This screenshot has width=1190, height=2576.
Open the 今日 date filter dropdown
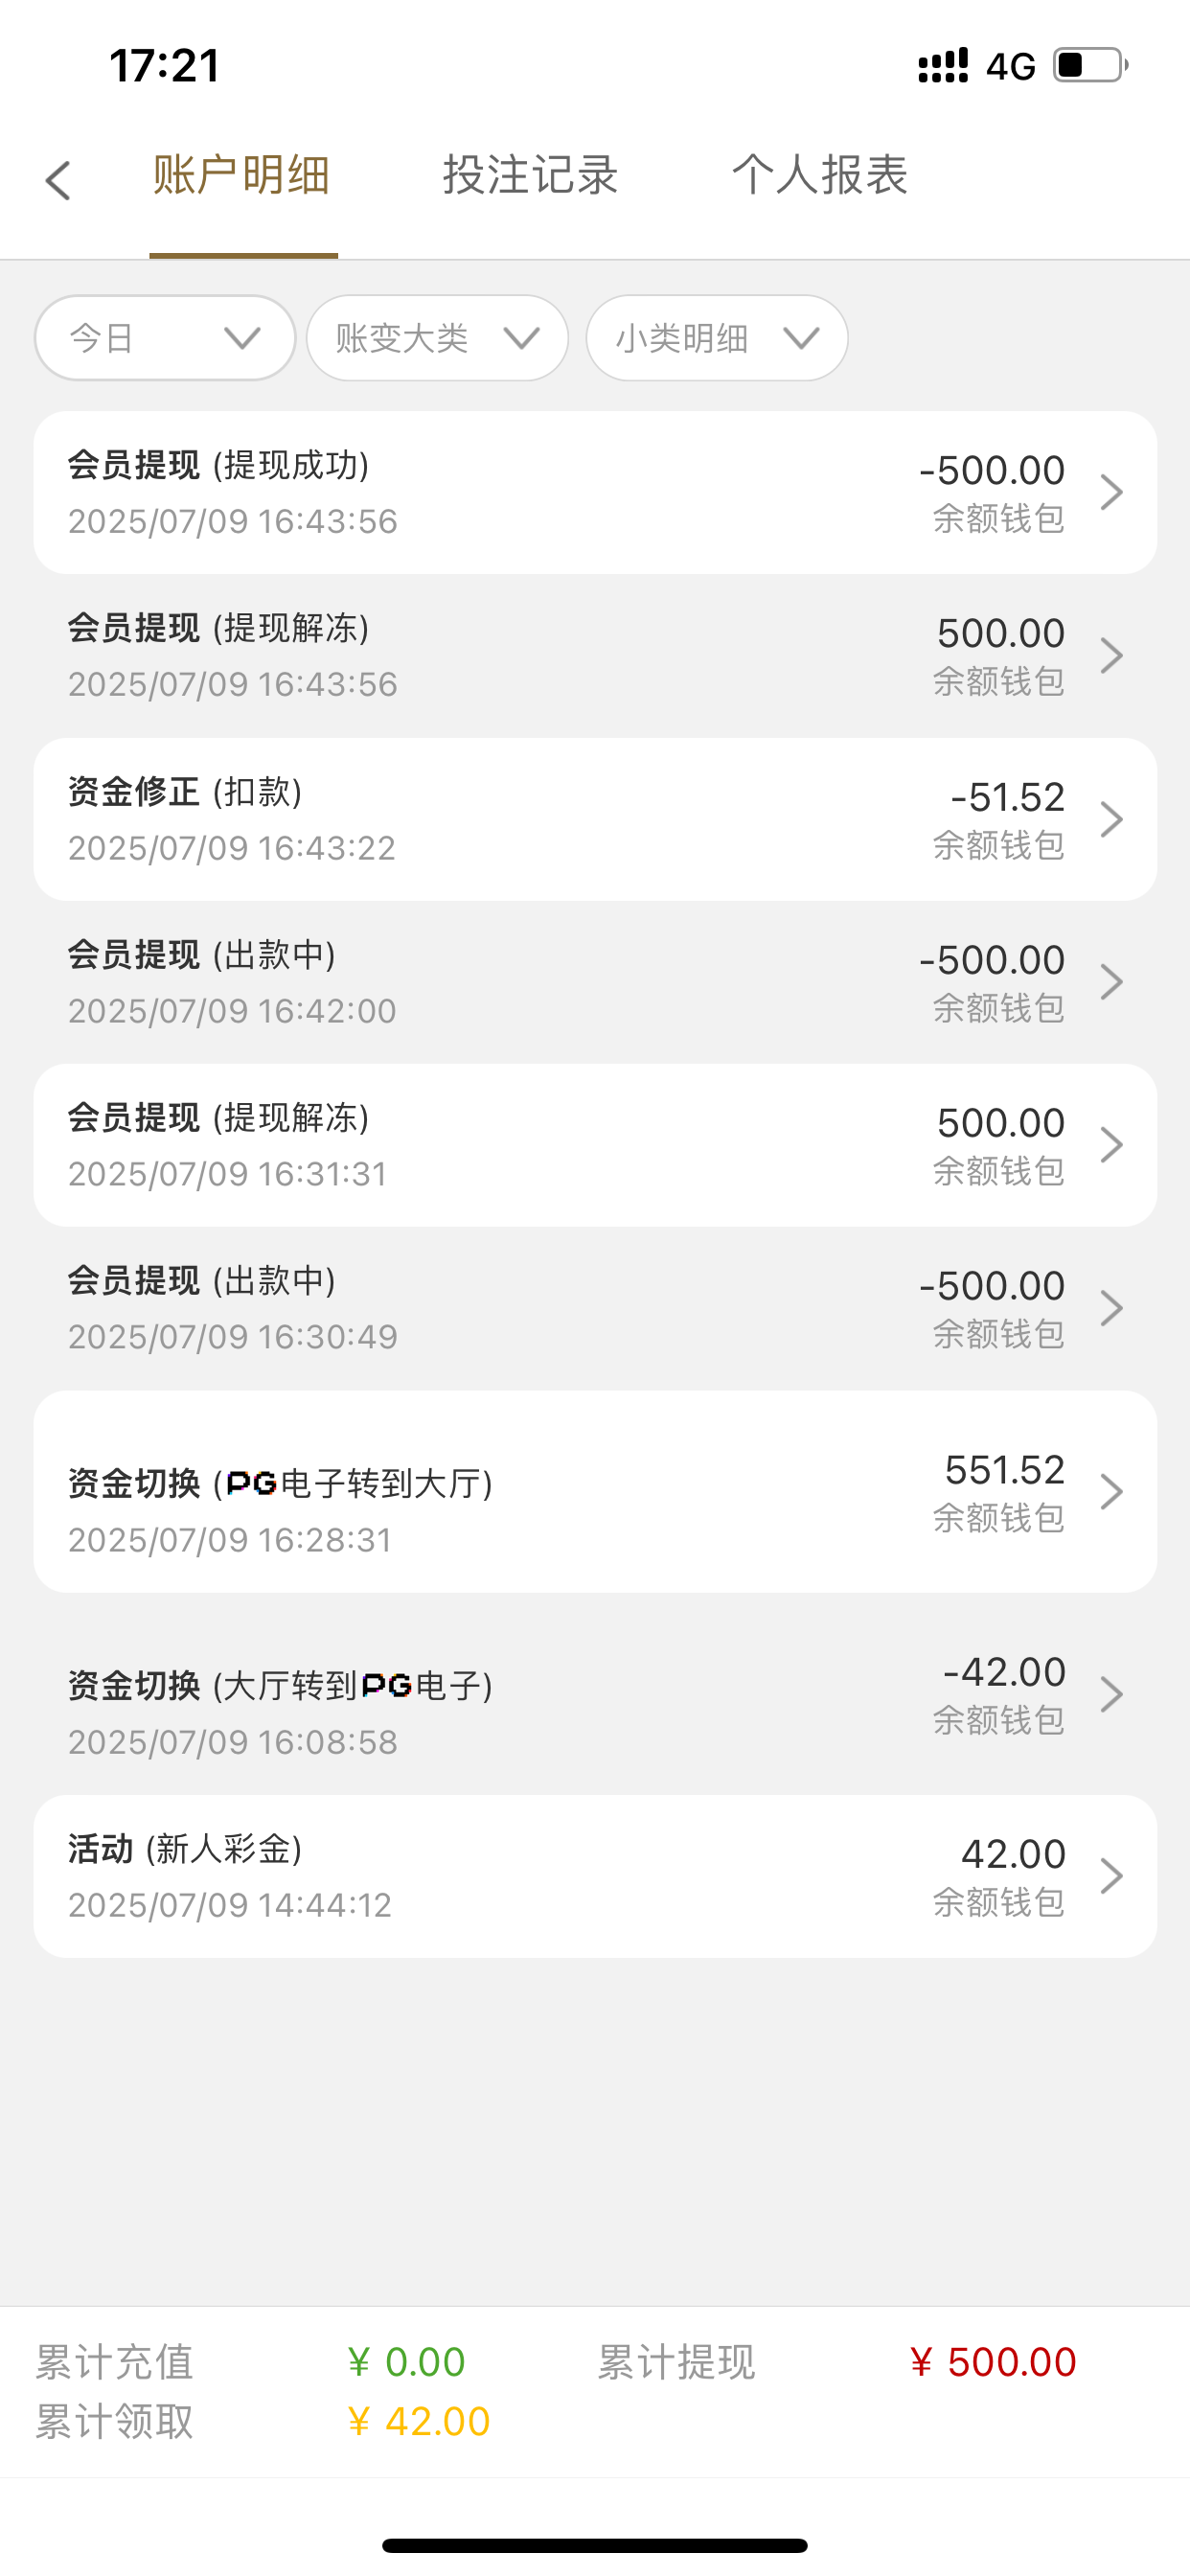(x=165, y=338)
